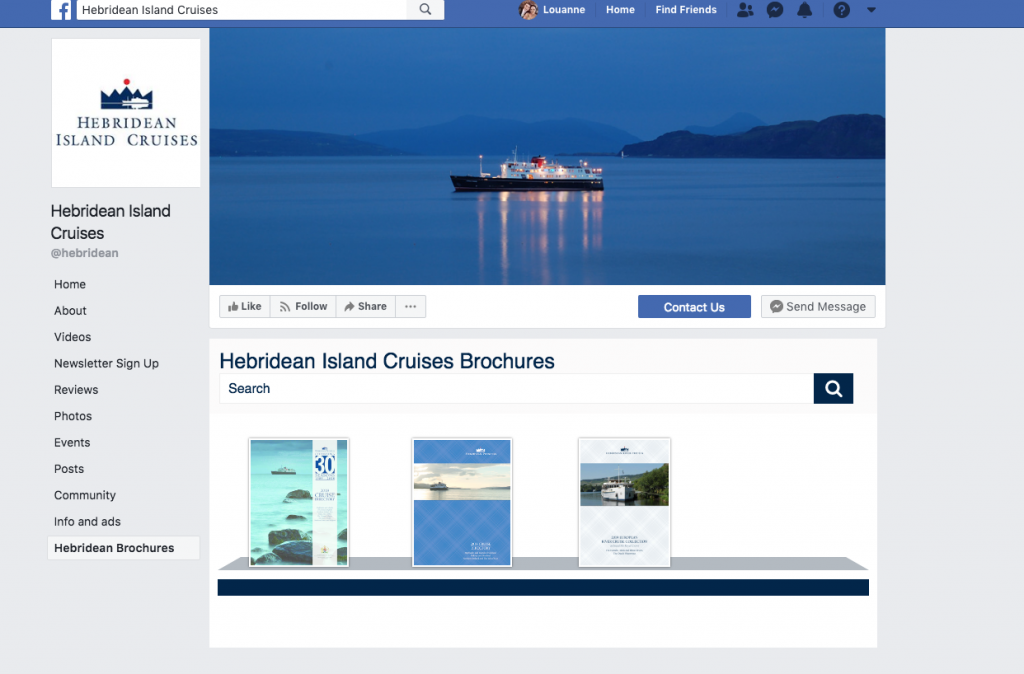Go to Home in the top bar
This screenshot has width=1024, height=674.
620,10
